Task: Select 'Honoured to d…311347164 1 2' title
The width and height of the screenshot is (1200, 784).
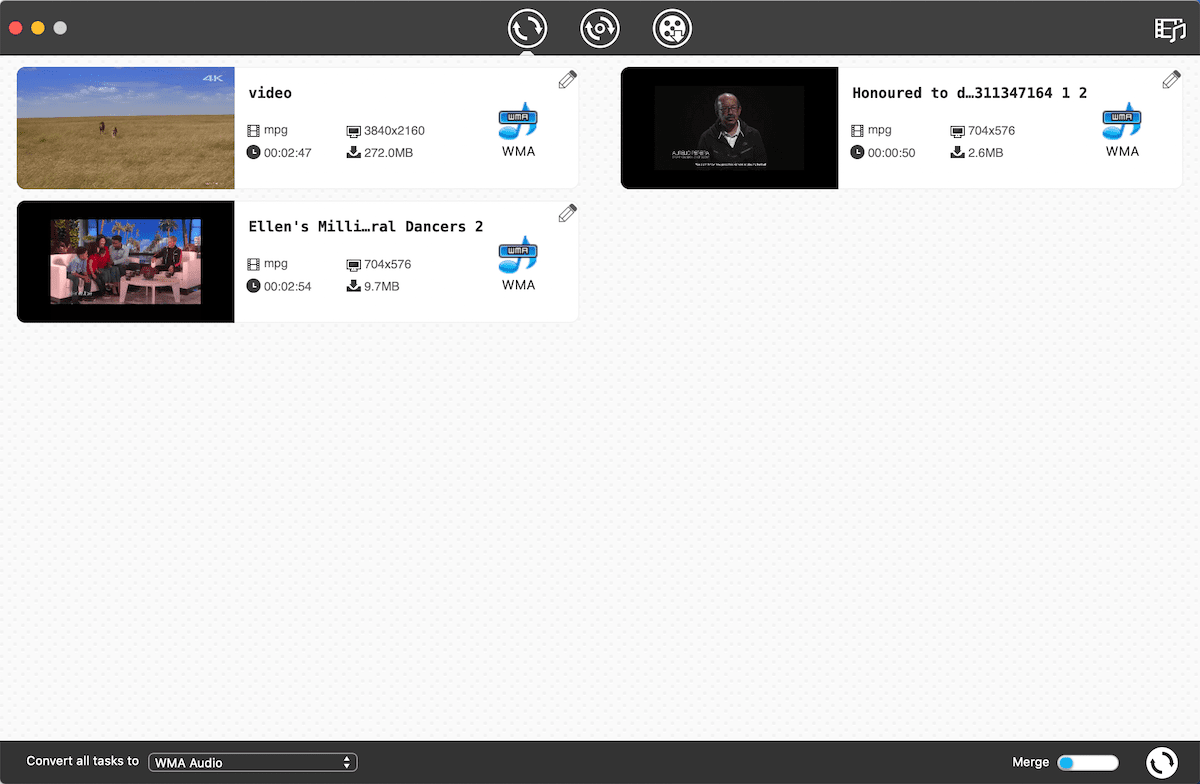Action: (x=969, y=93)
